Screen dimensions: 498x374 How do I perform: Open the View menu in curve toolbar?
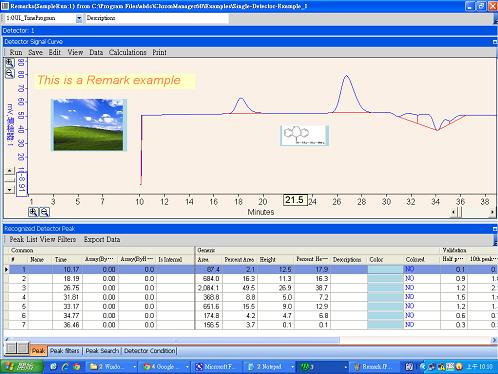(75, 52)
